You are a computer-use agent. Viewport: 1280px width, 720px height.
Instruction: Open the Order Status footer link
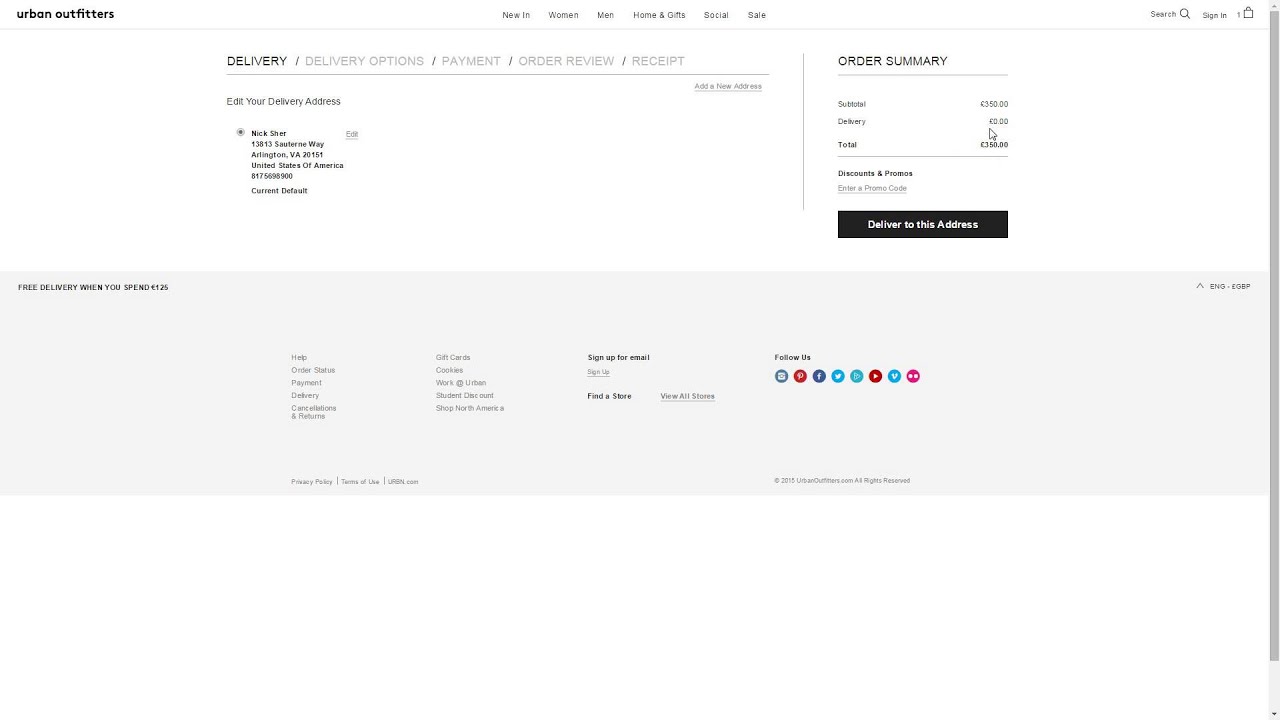313,370
